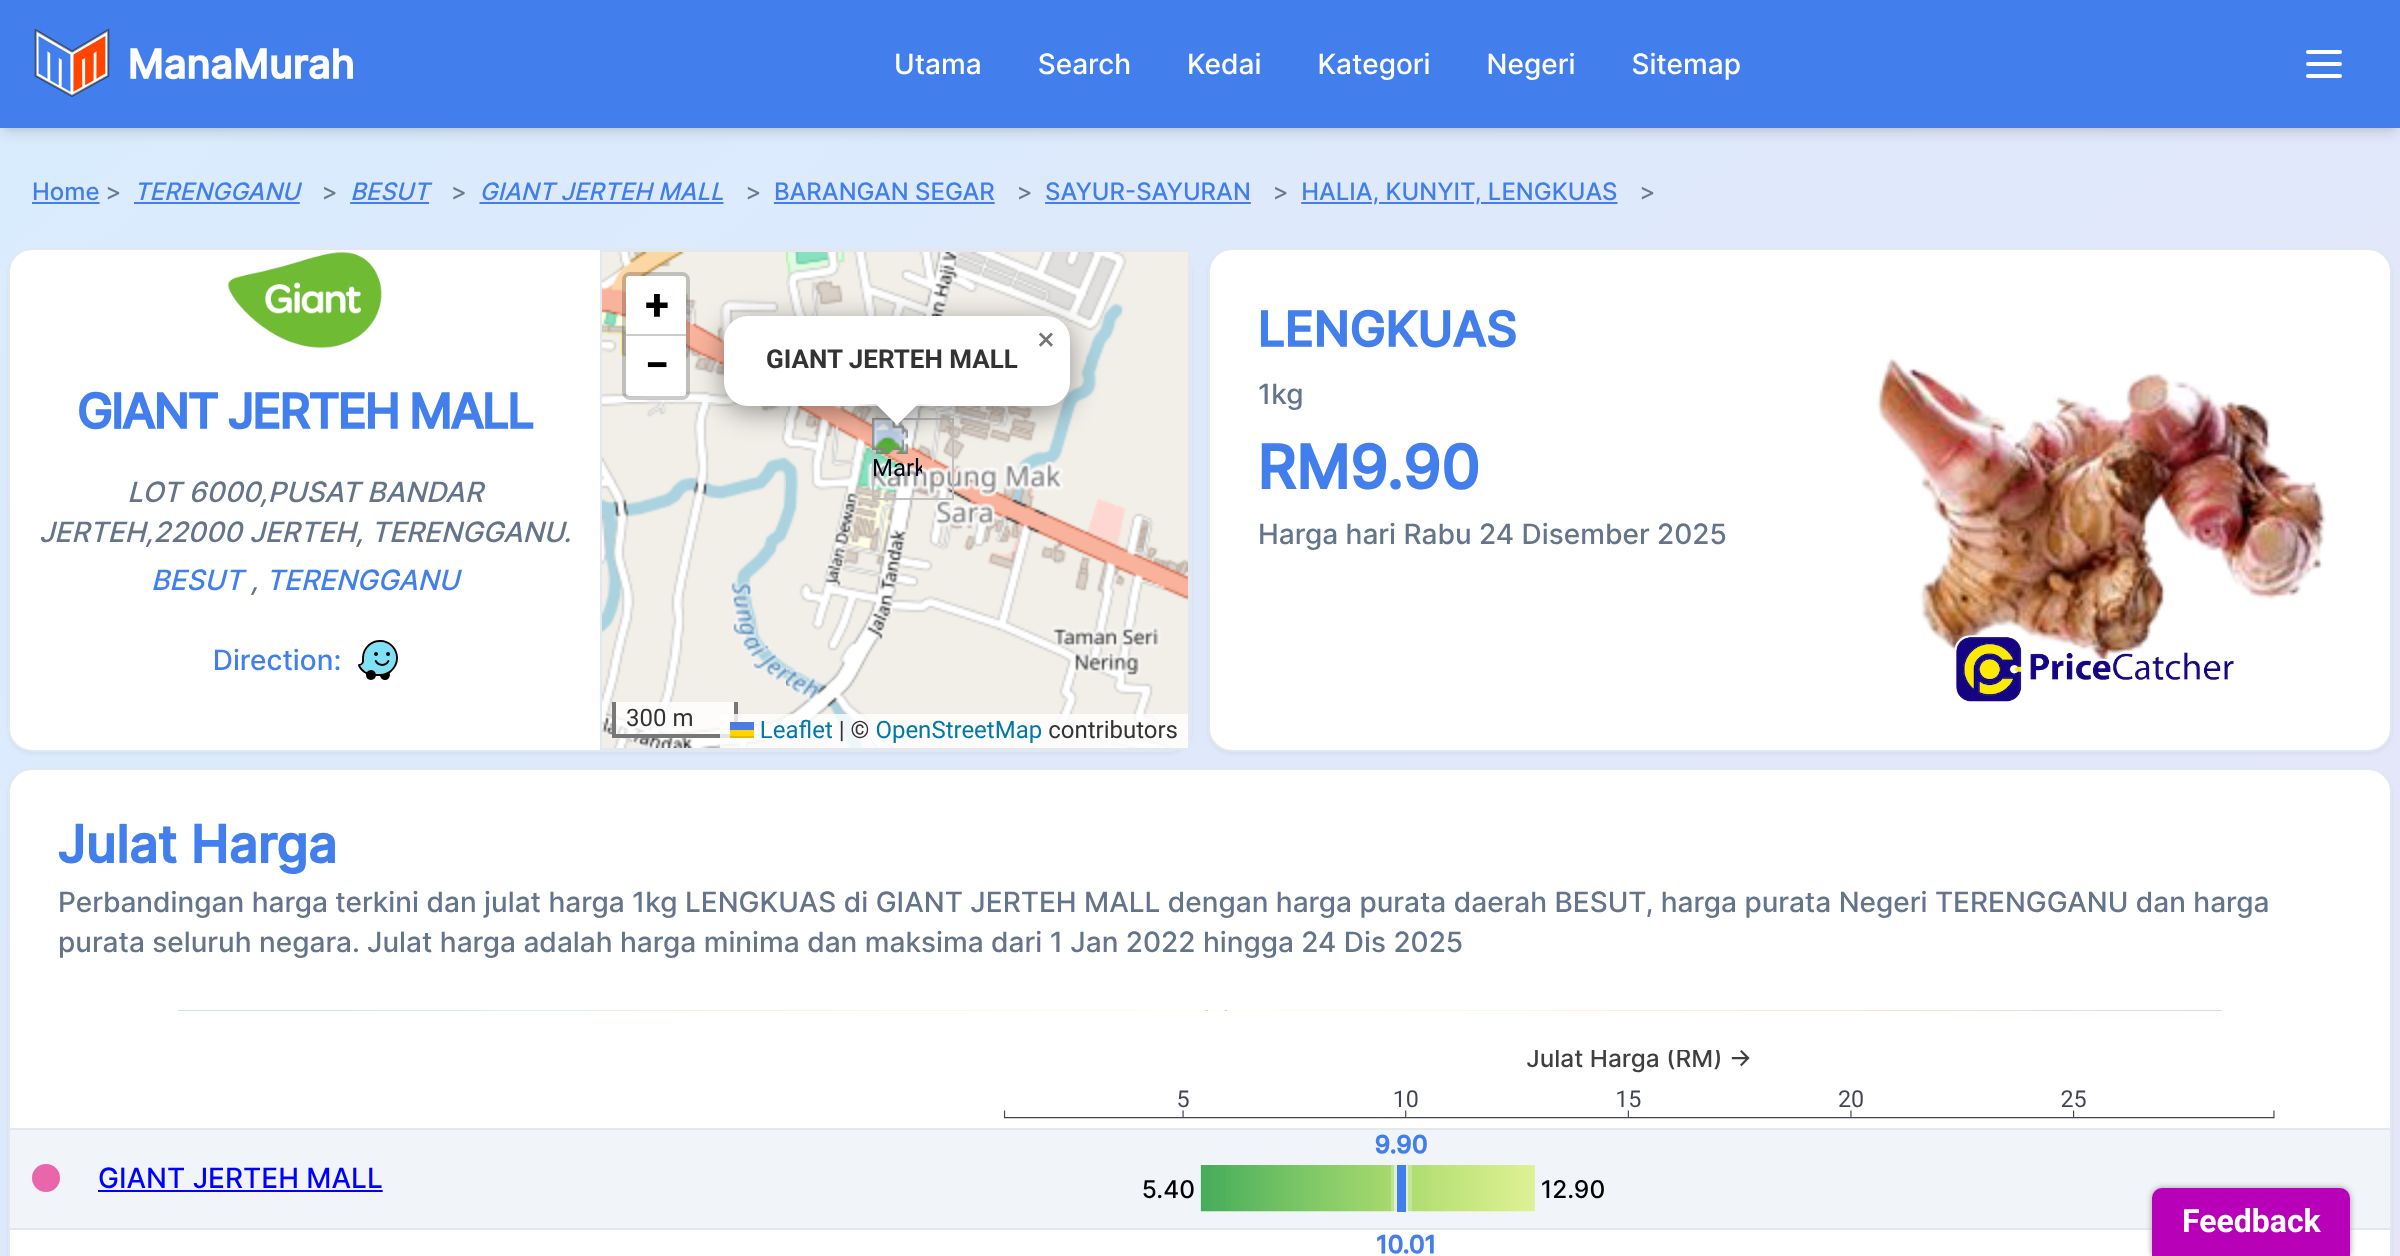Screen dimensions: 2400x1256
Task: Close the GIANT JERTEH MALL map popup
Action: pyautogui.click(x=1045, y=340)
